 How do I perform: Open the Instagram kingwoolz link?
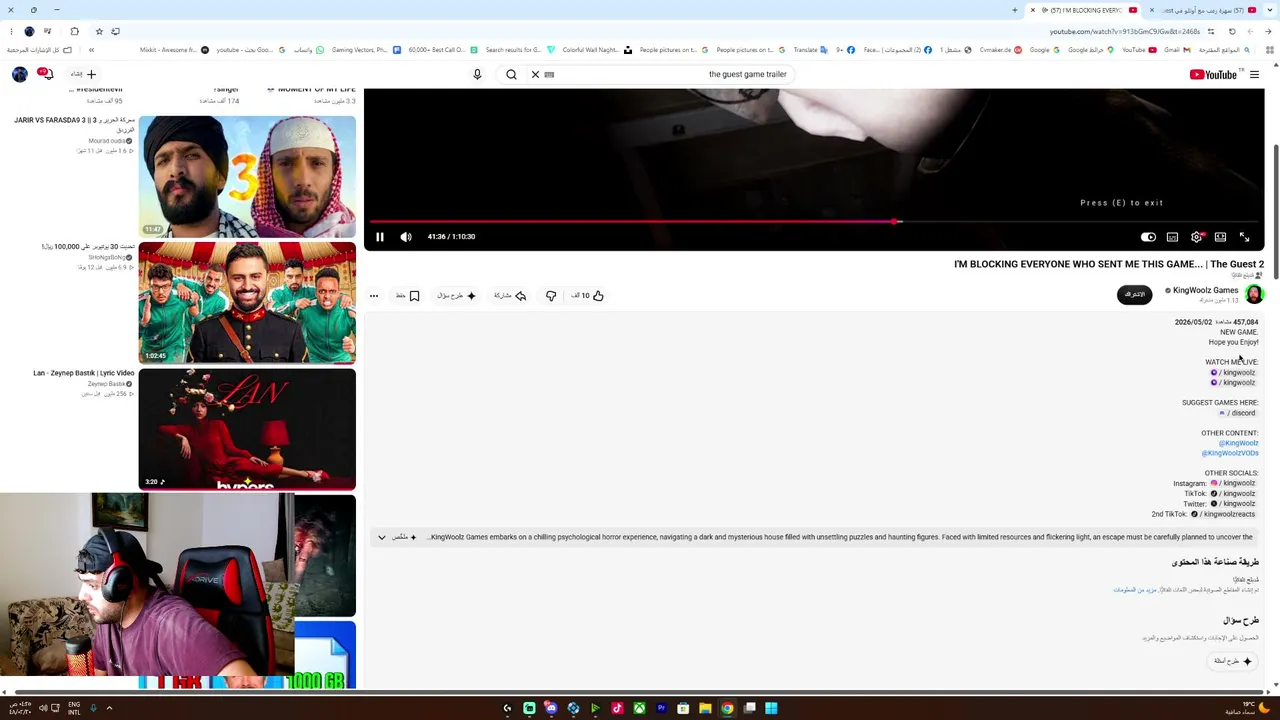pyautogui.click(x=1233, y=484)
